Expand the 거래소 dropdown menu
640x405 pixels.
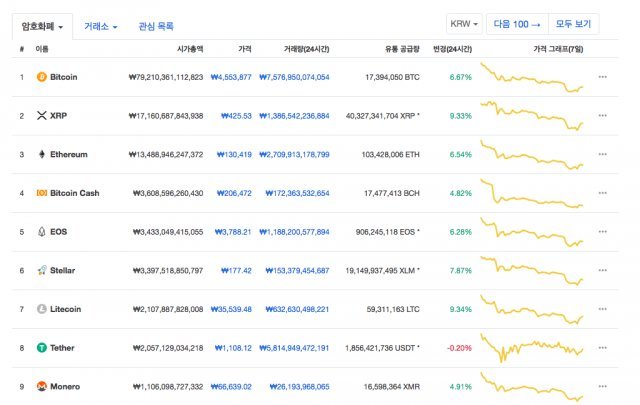[x=101, y=26]
